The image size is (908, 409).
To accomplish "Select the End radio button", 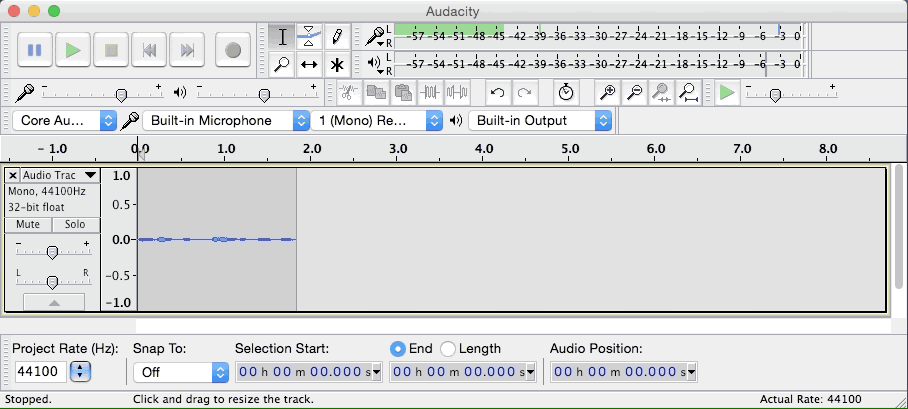I will point(397,349).
